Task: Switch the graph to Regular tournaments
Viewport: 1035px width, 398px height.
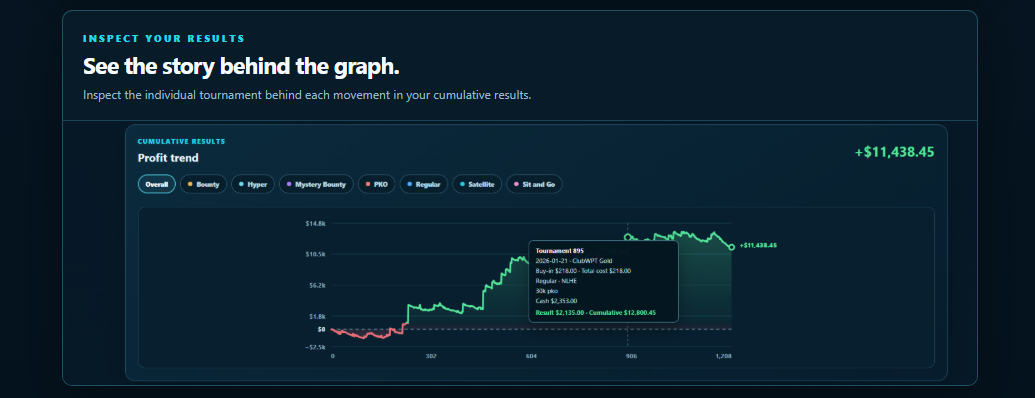Action: click(x=424, y=184)
